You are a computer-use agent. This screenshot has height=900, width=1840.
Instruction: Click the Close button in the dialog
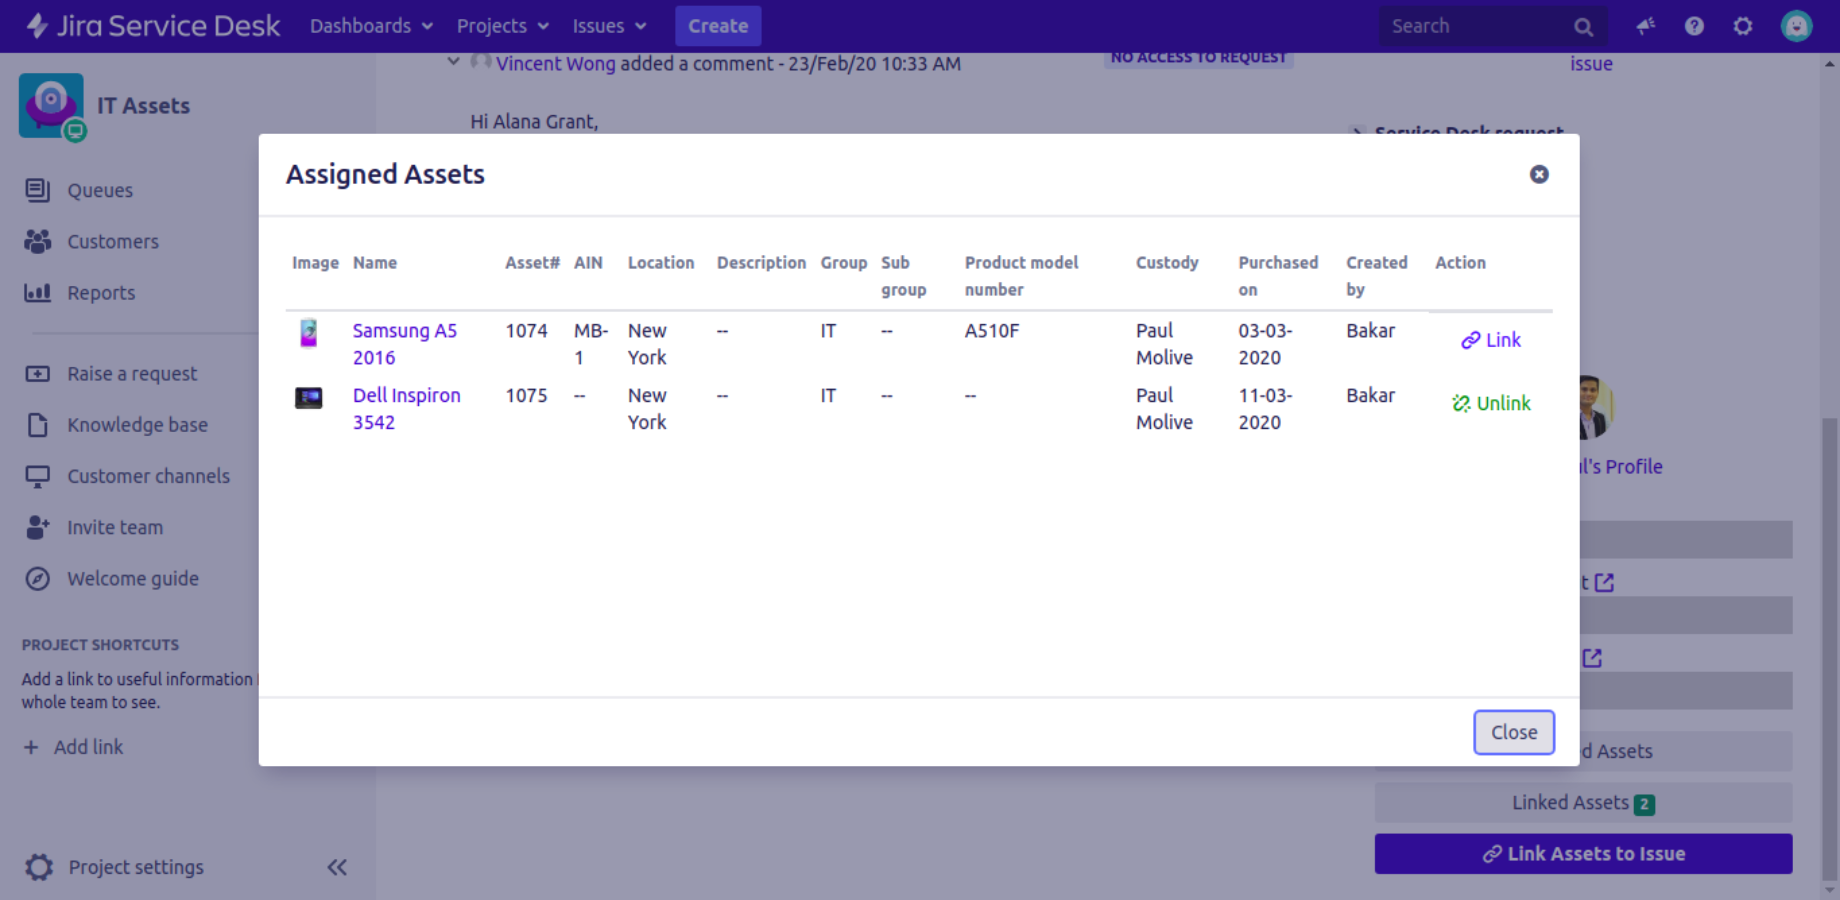point(1514,732)
